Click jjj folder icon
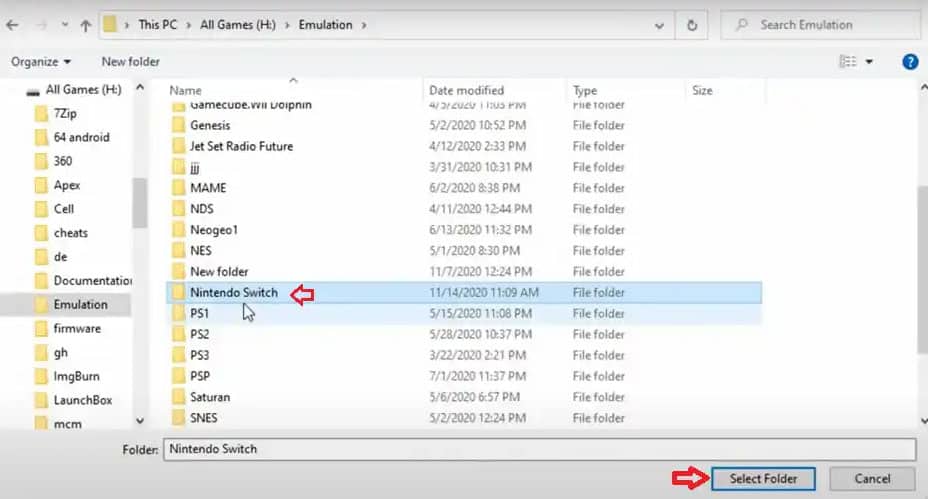 [178, 167]
